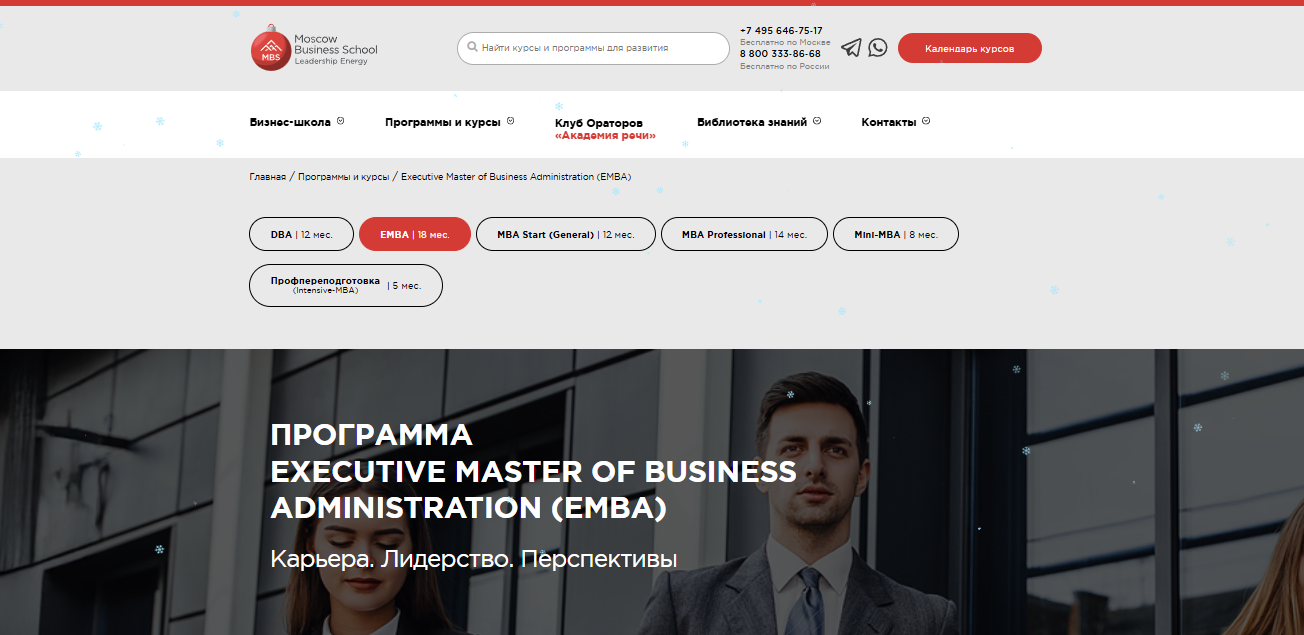Open the Календарь курсов button

tap(970, 48)
